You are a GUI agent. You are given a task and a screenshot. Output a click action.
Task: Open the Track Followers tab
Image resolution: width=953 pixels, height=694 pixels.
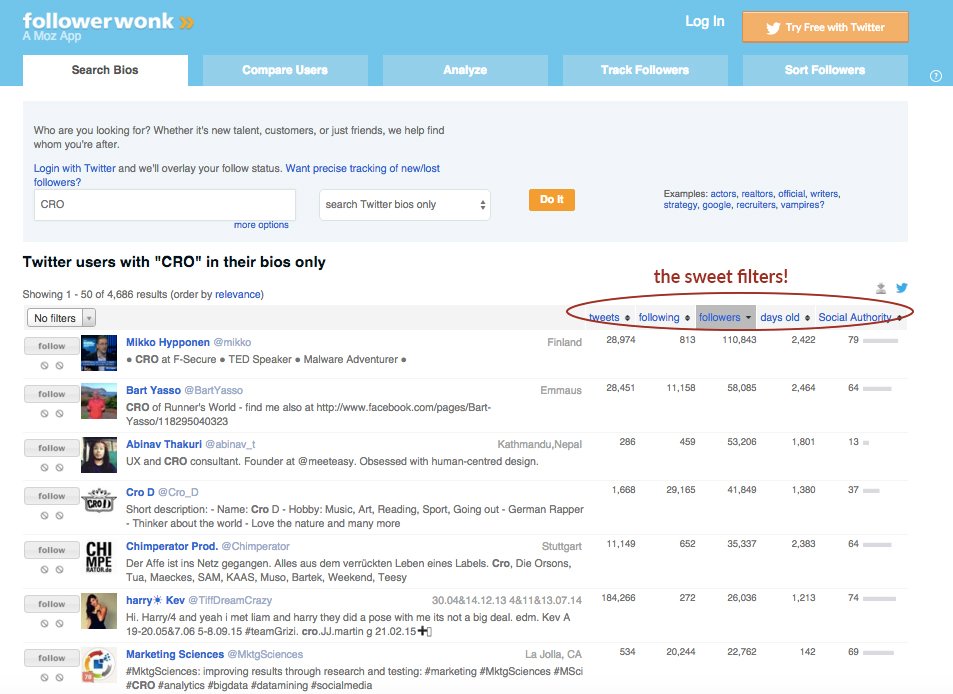point(645,70)
